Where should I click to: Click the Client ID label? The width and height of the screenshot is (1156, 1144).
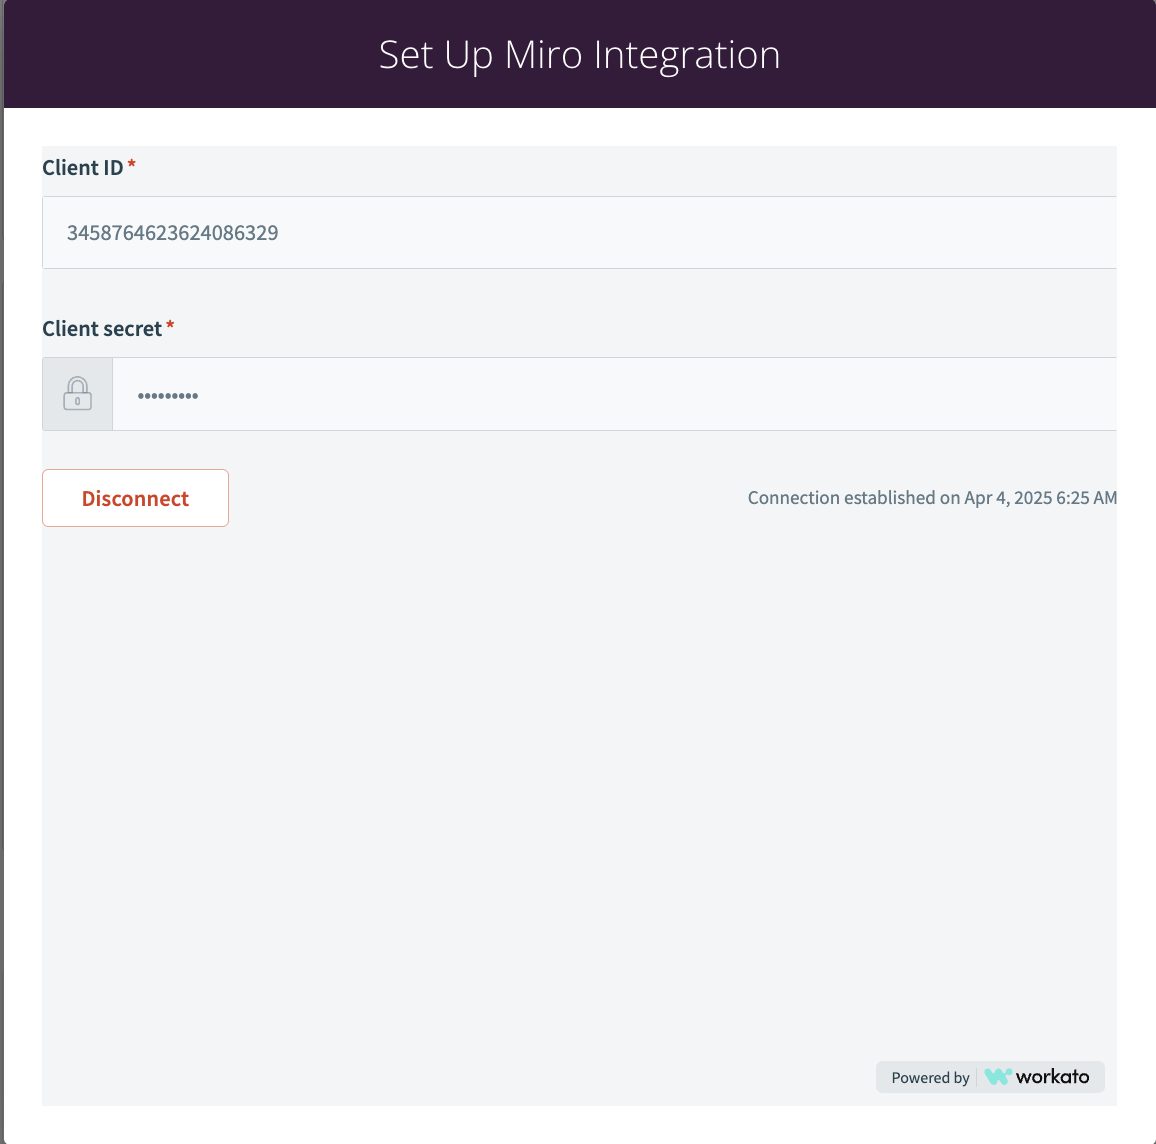point(83,168)
